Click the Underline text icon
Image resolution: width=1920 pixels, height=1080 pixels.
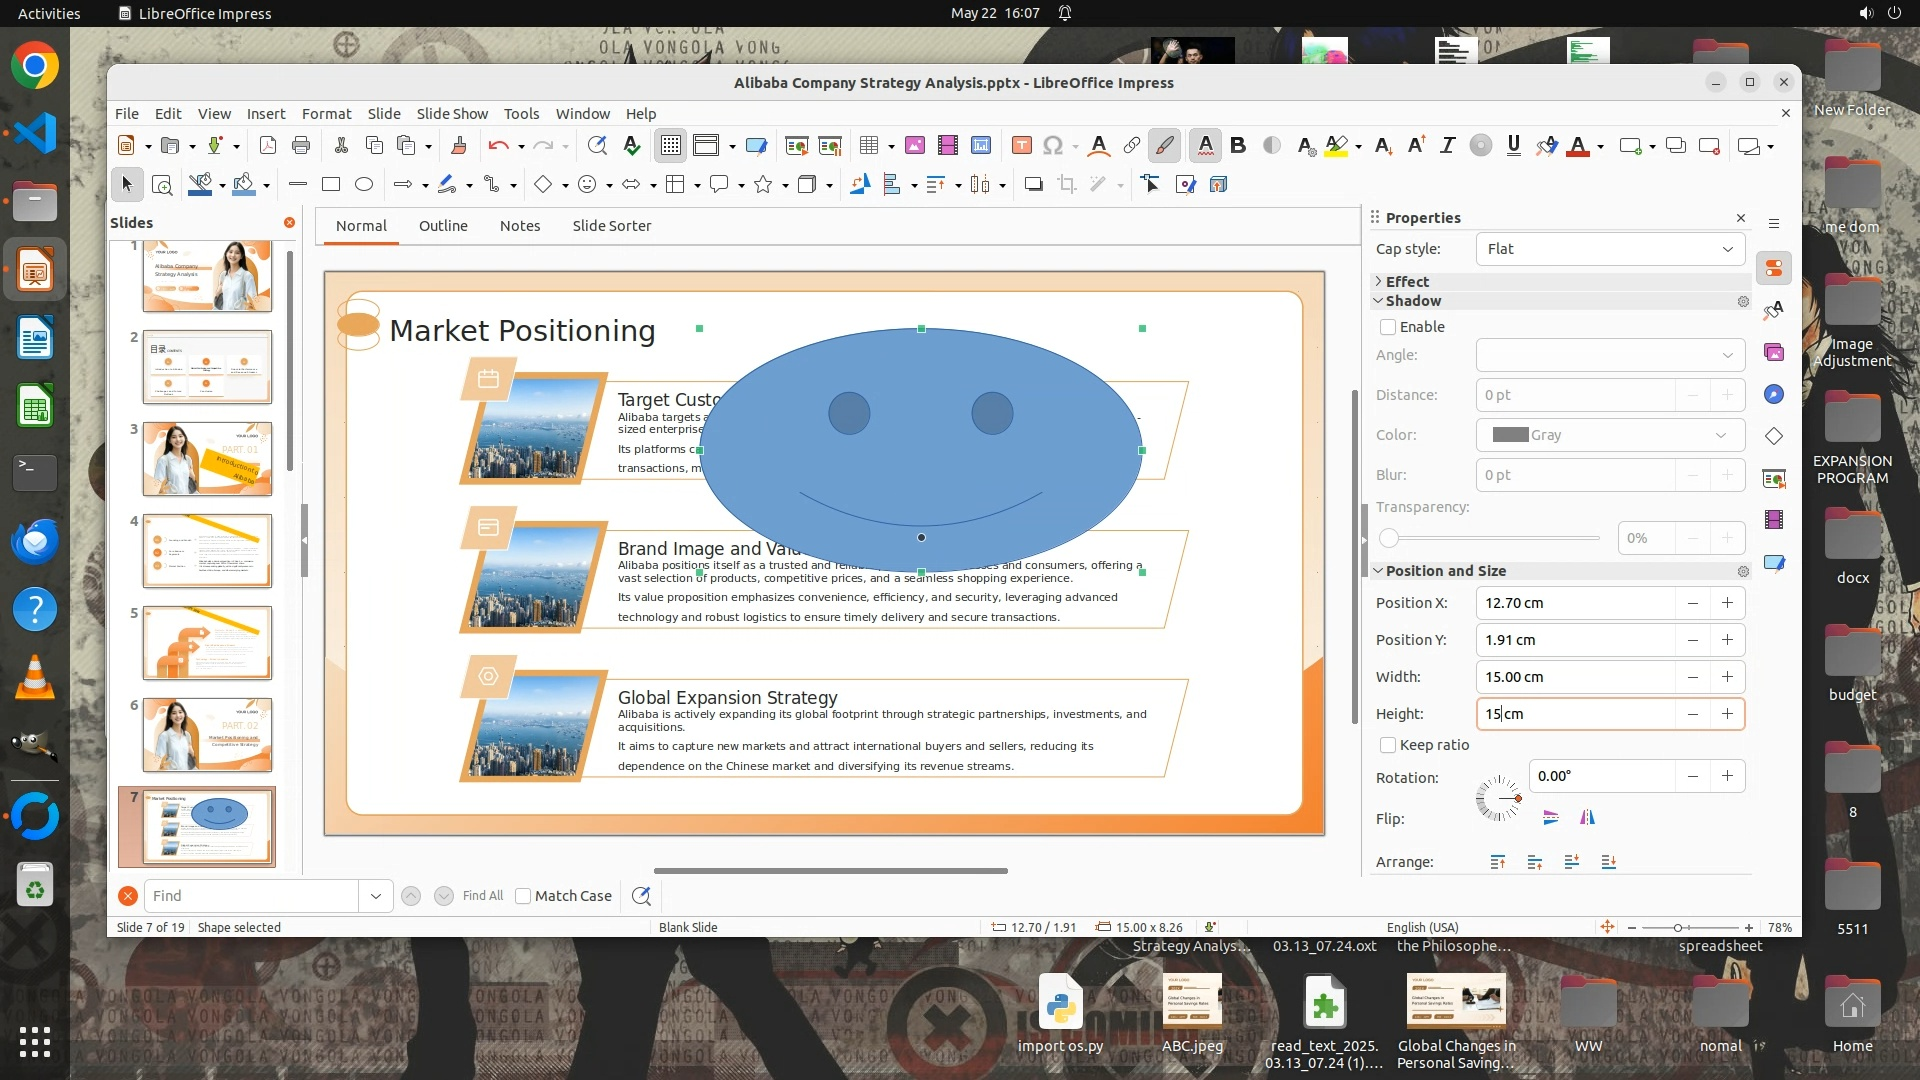1513,146
